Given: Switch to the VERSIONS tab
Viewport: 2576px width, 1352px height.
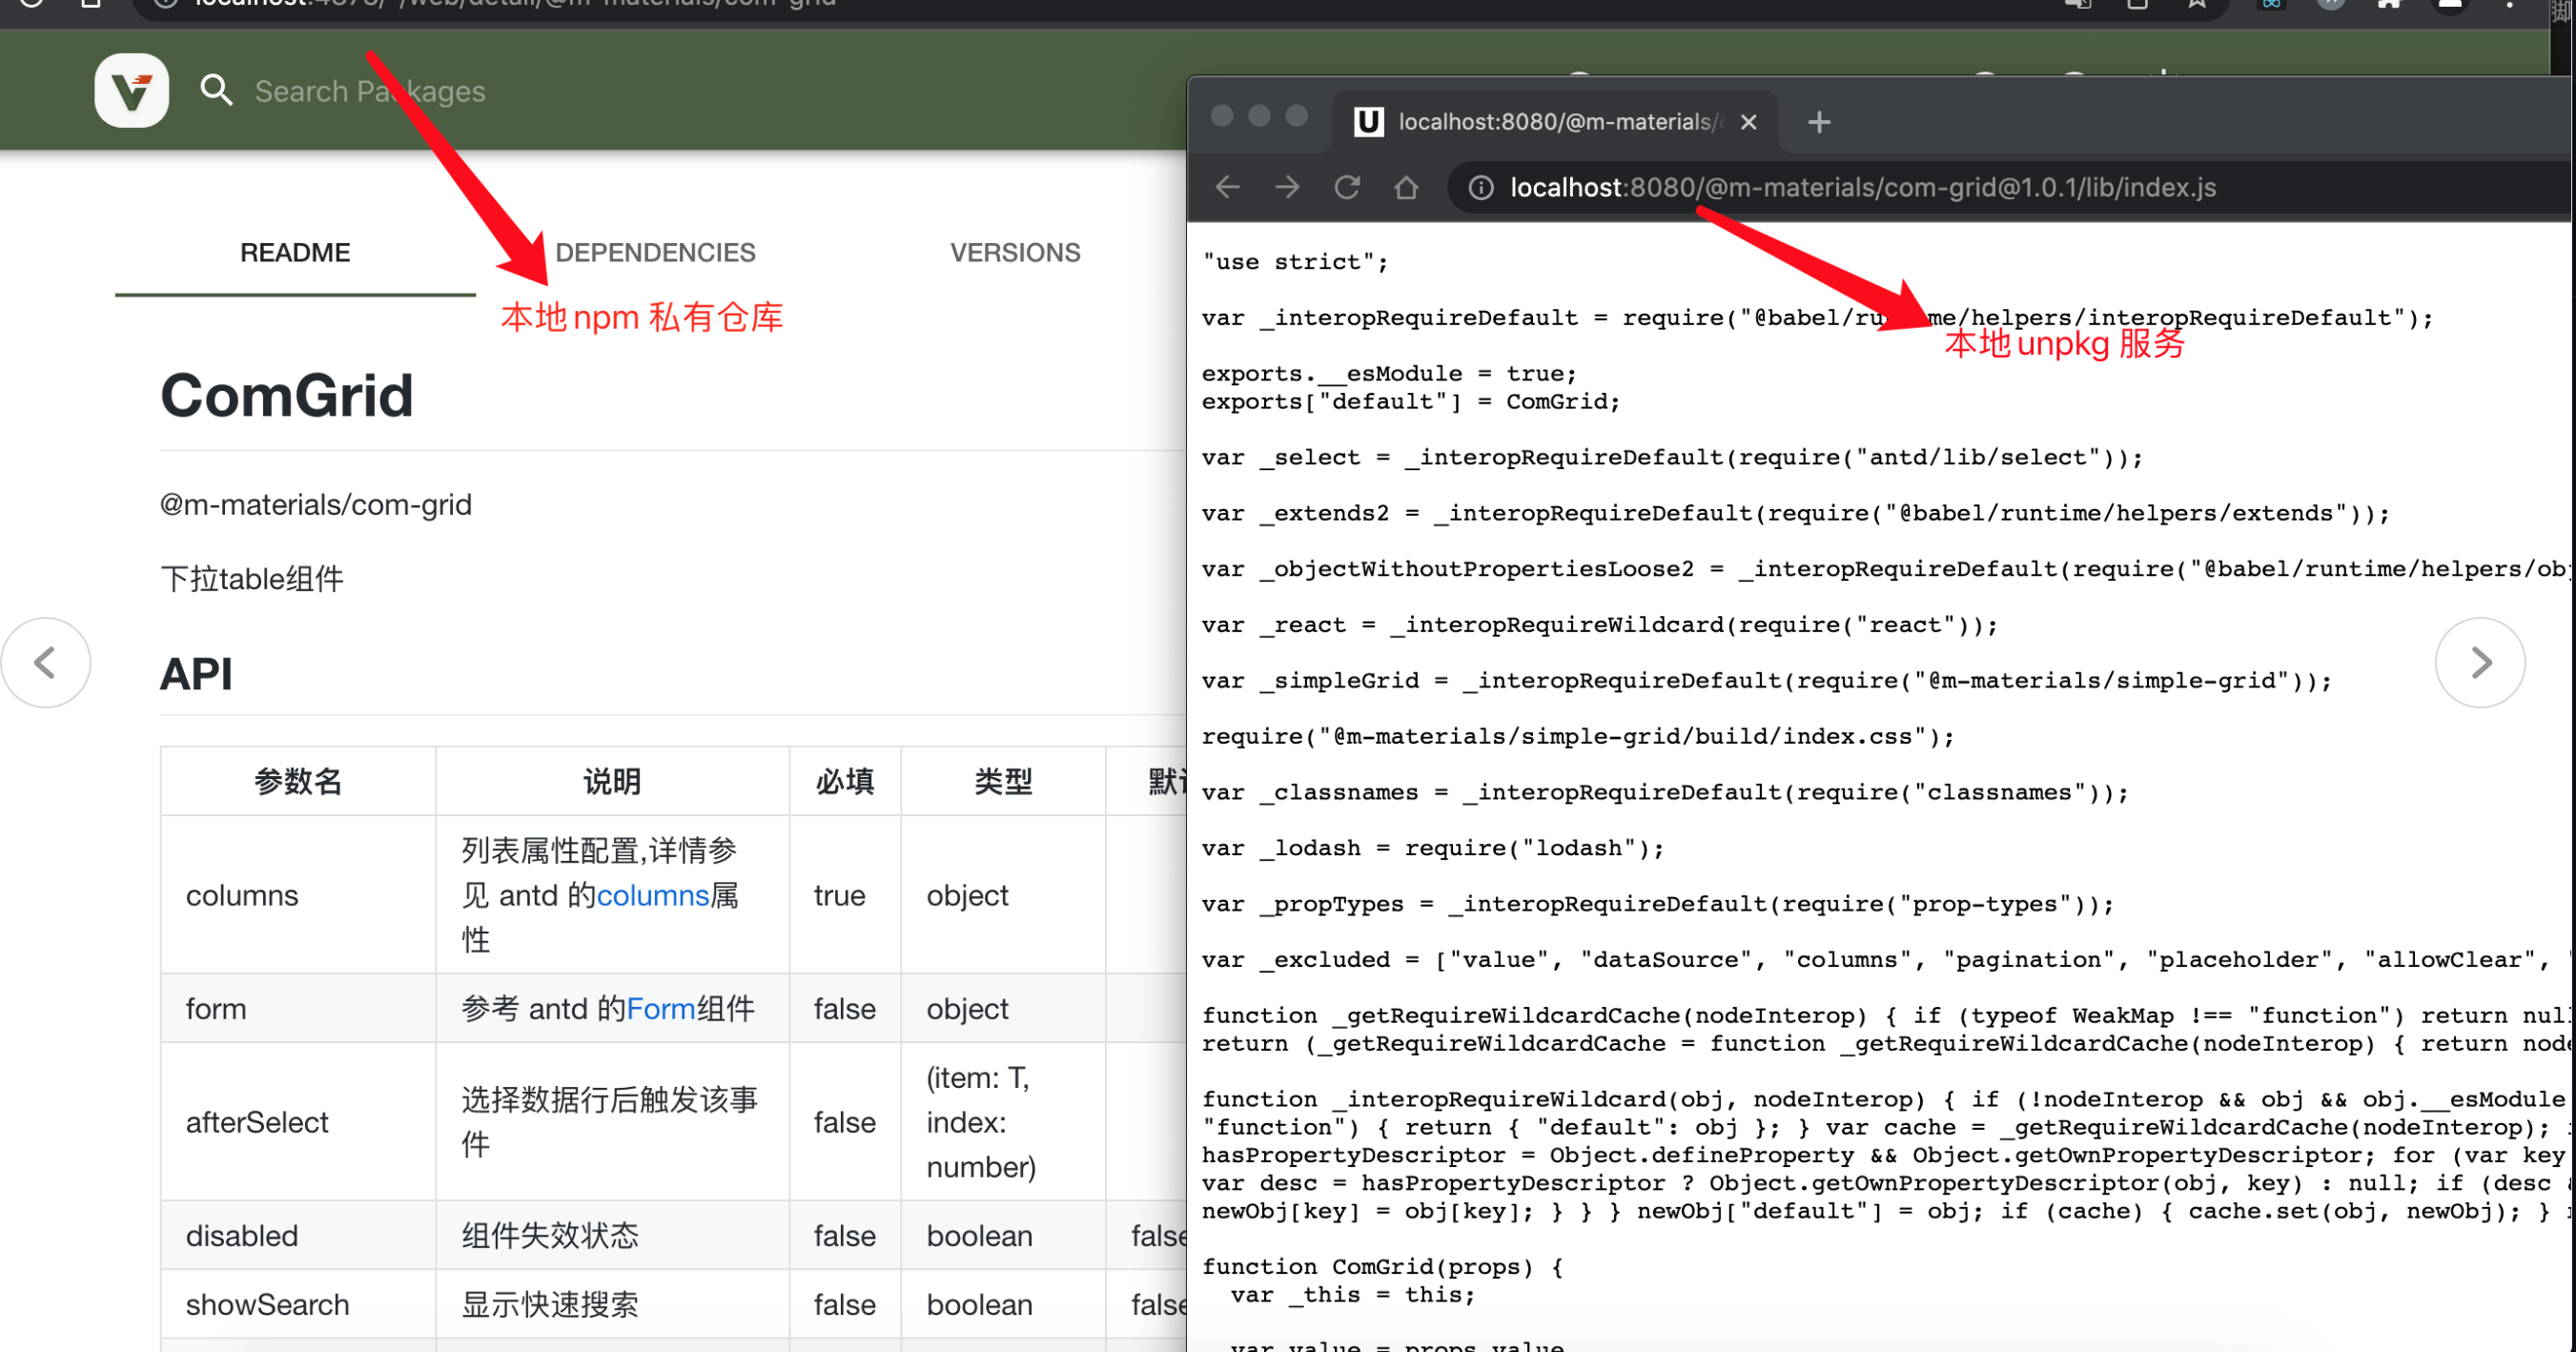Looking at the screenshot, I should [1015, 253].
